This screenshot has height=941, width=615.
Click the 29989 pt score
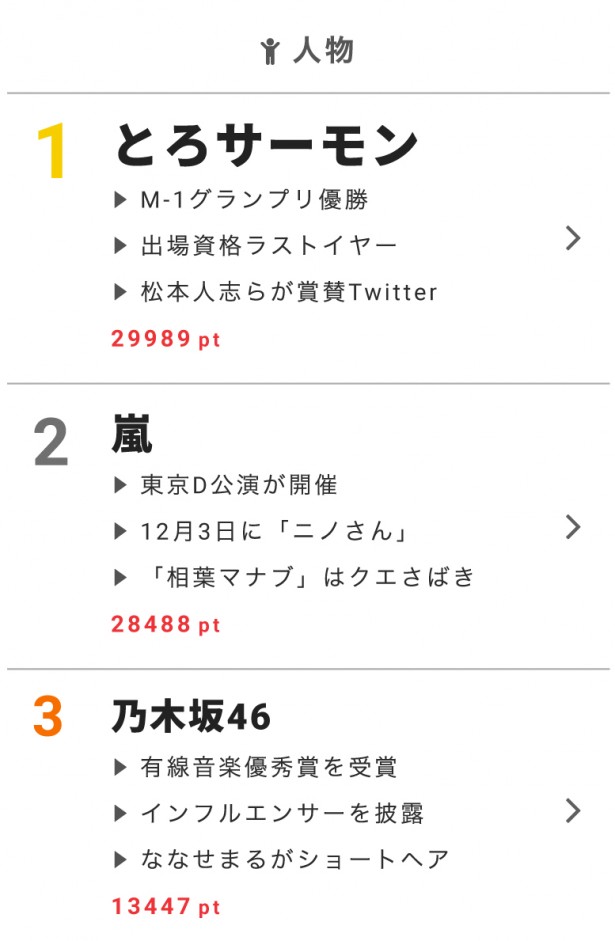(166, 339)
